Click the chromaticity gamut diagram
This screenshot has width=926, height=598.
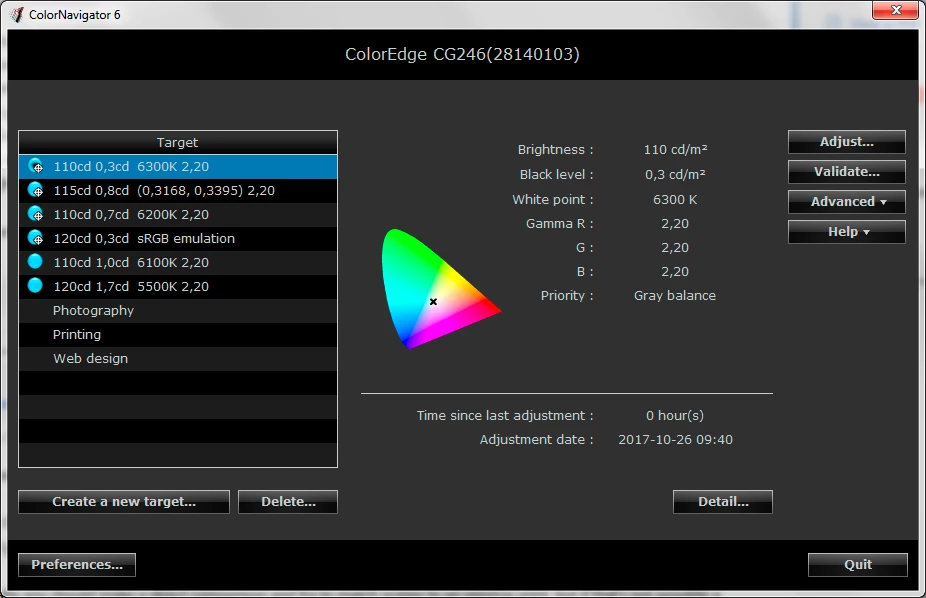click(x=441, y=289)
